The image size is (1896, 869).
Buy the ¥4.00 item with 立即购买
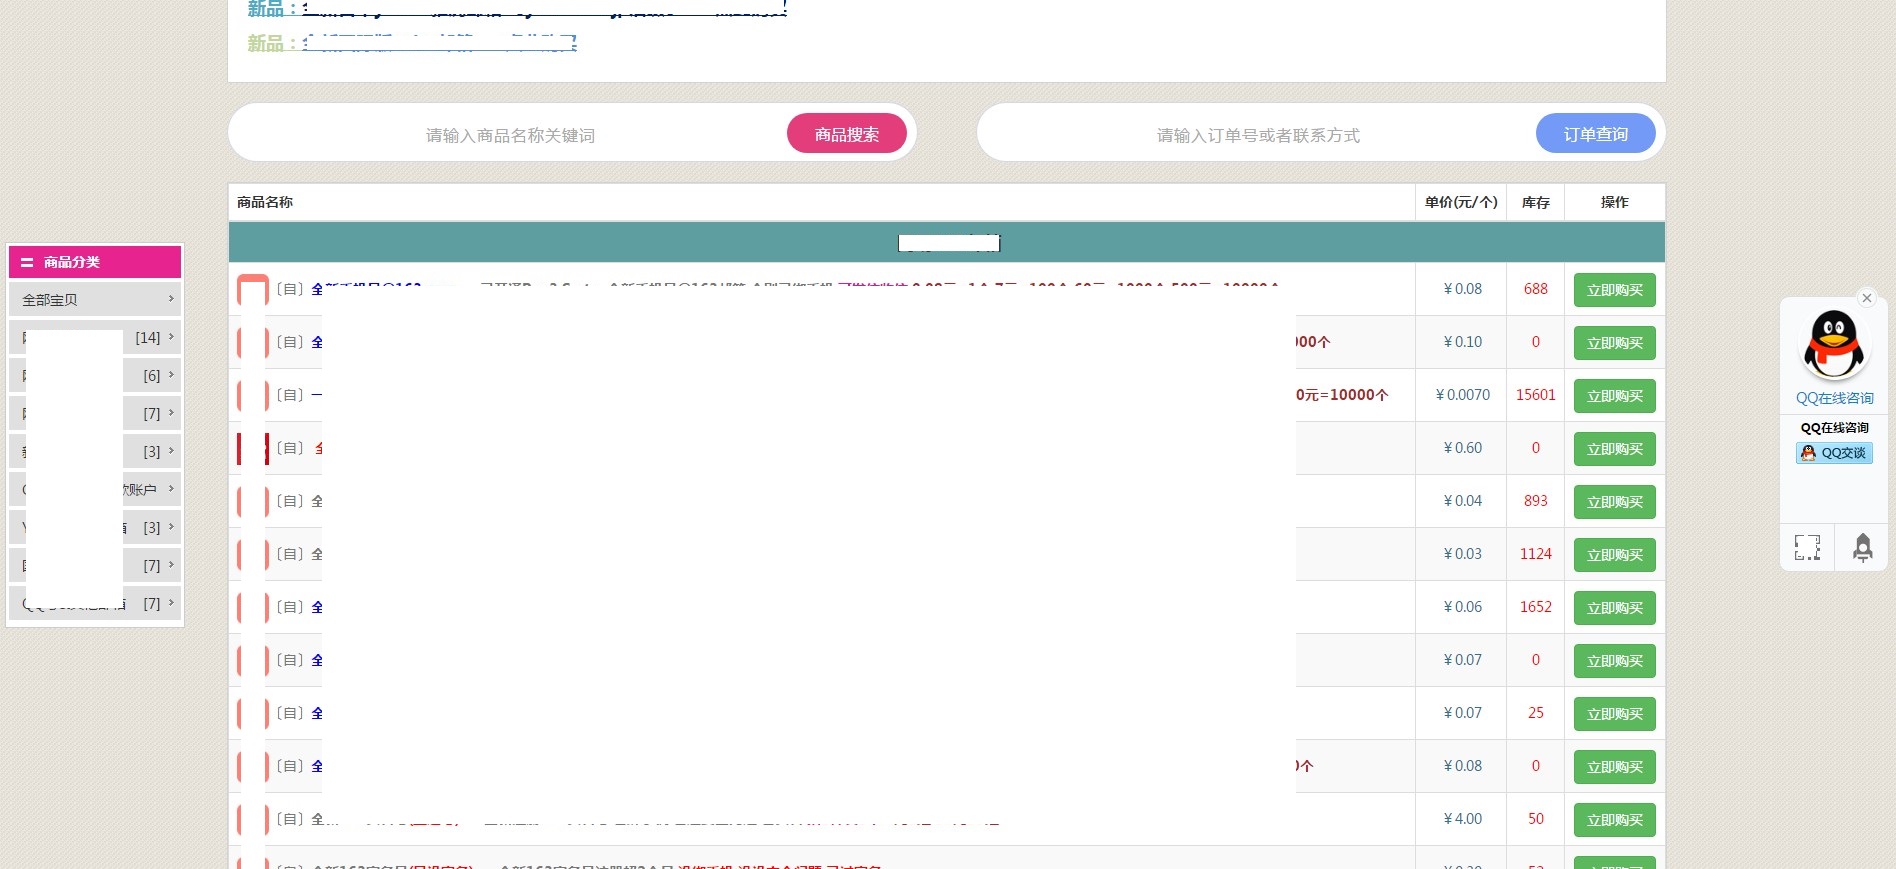tap(1614, 820)
